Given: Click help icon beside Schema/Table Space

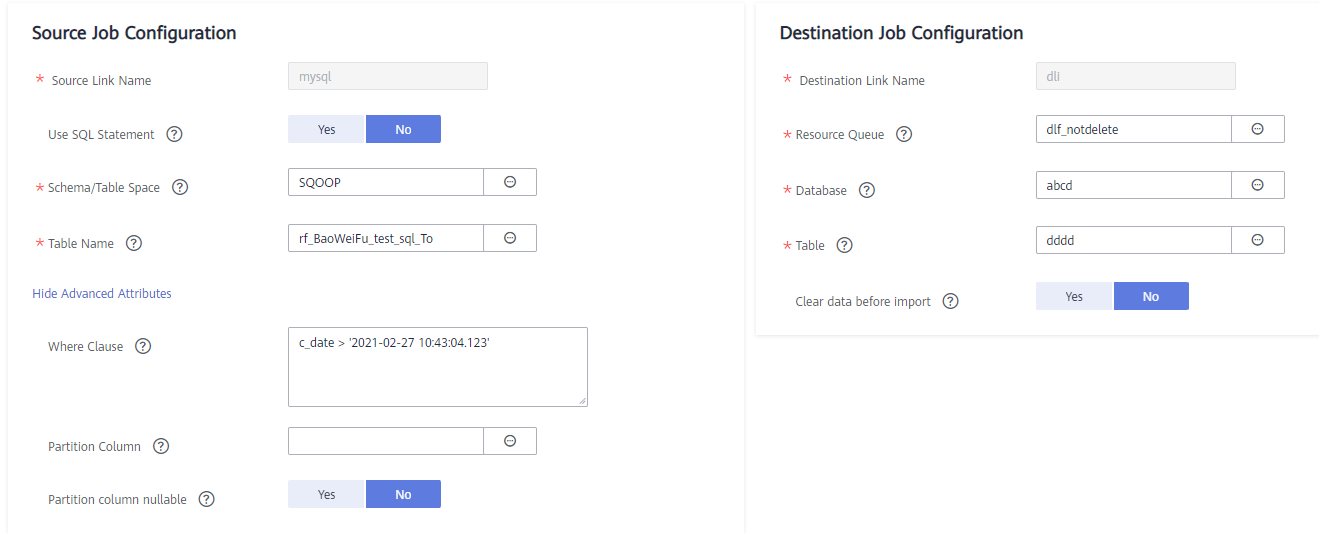Looking at the screenshot, I should click(180, 187).
